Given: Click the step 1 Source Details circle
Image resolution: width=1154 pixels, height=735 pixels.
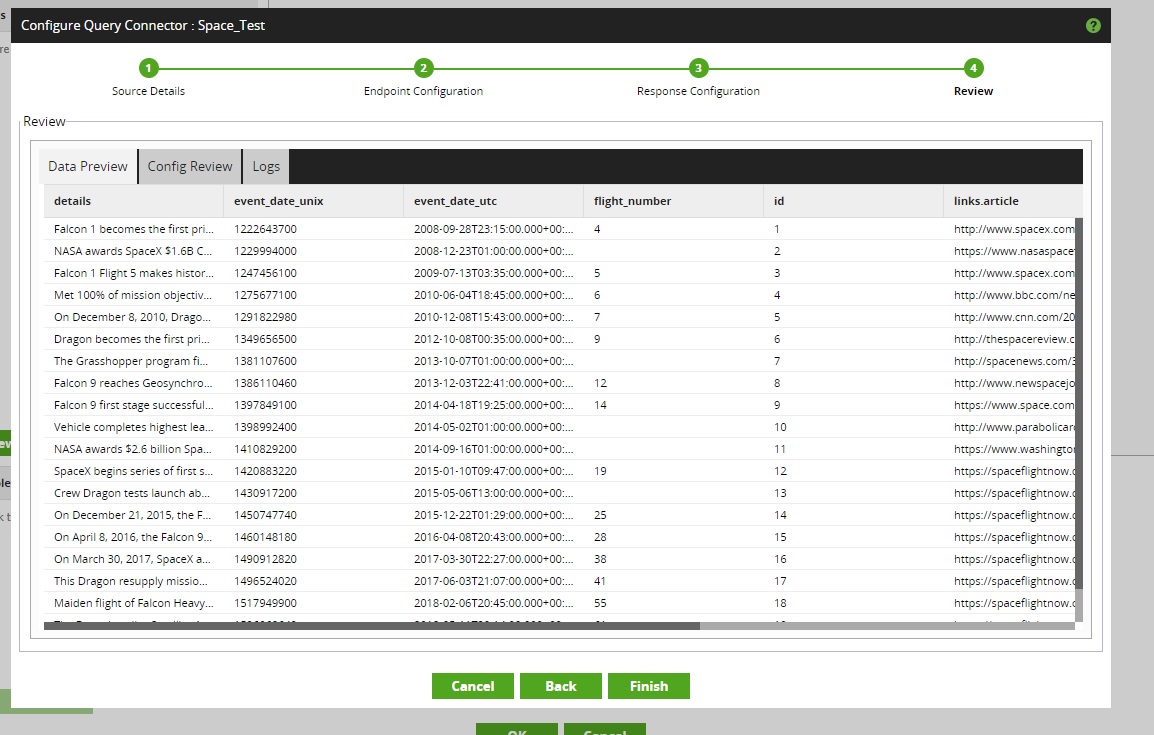Looking at the screenshot, I should point(148,68).
